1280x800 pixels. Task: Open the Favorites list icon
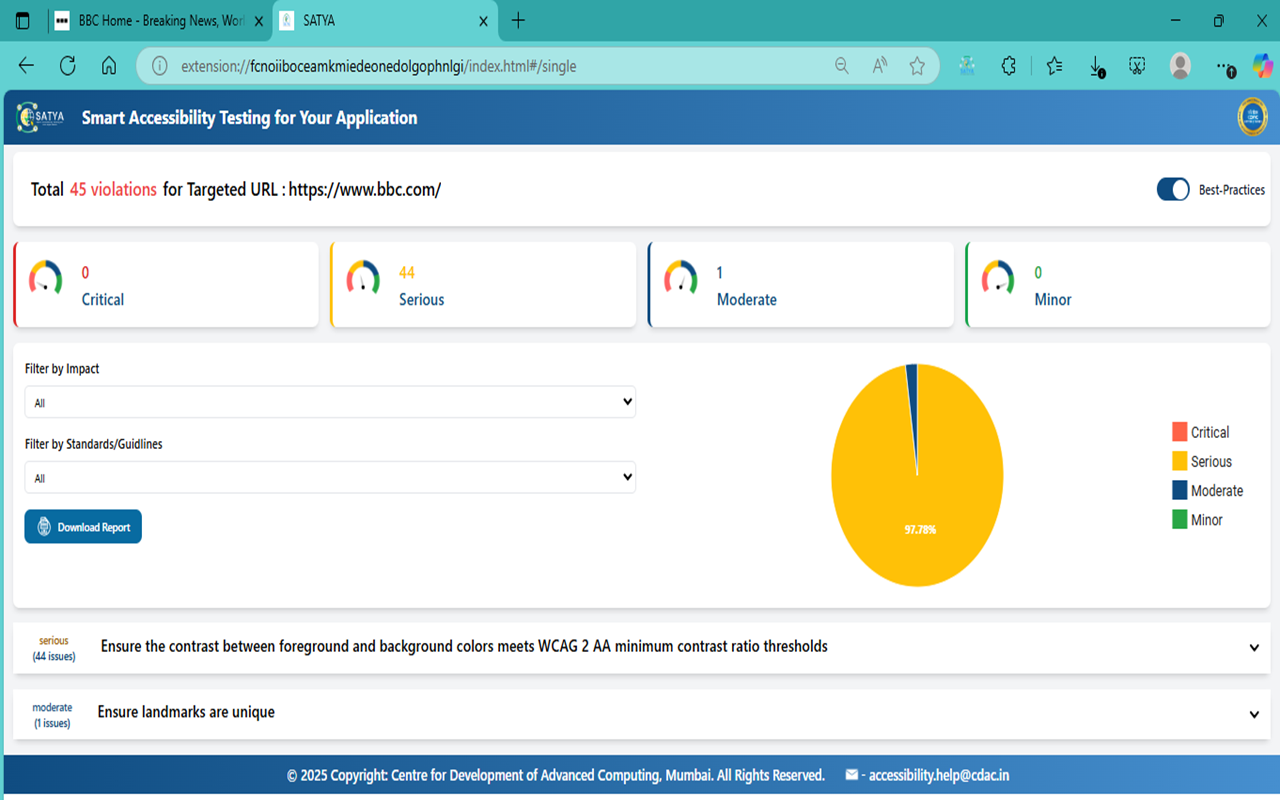[x=1054, y=66]
